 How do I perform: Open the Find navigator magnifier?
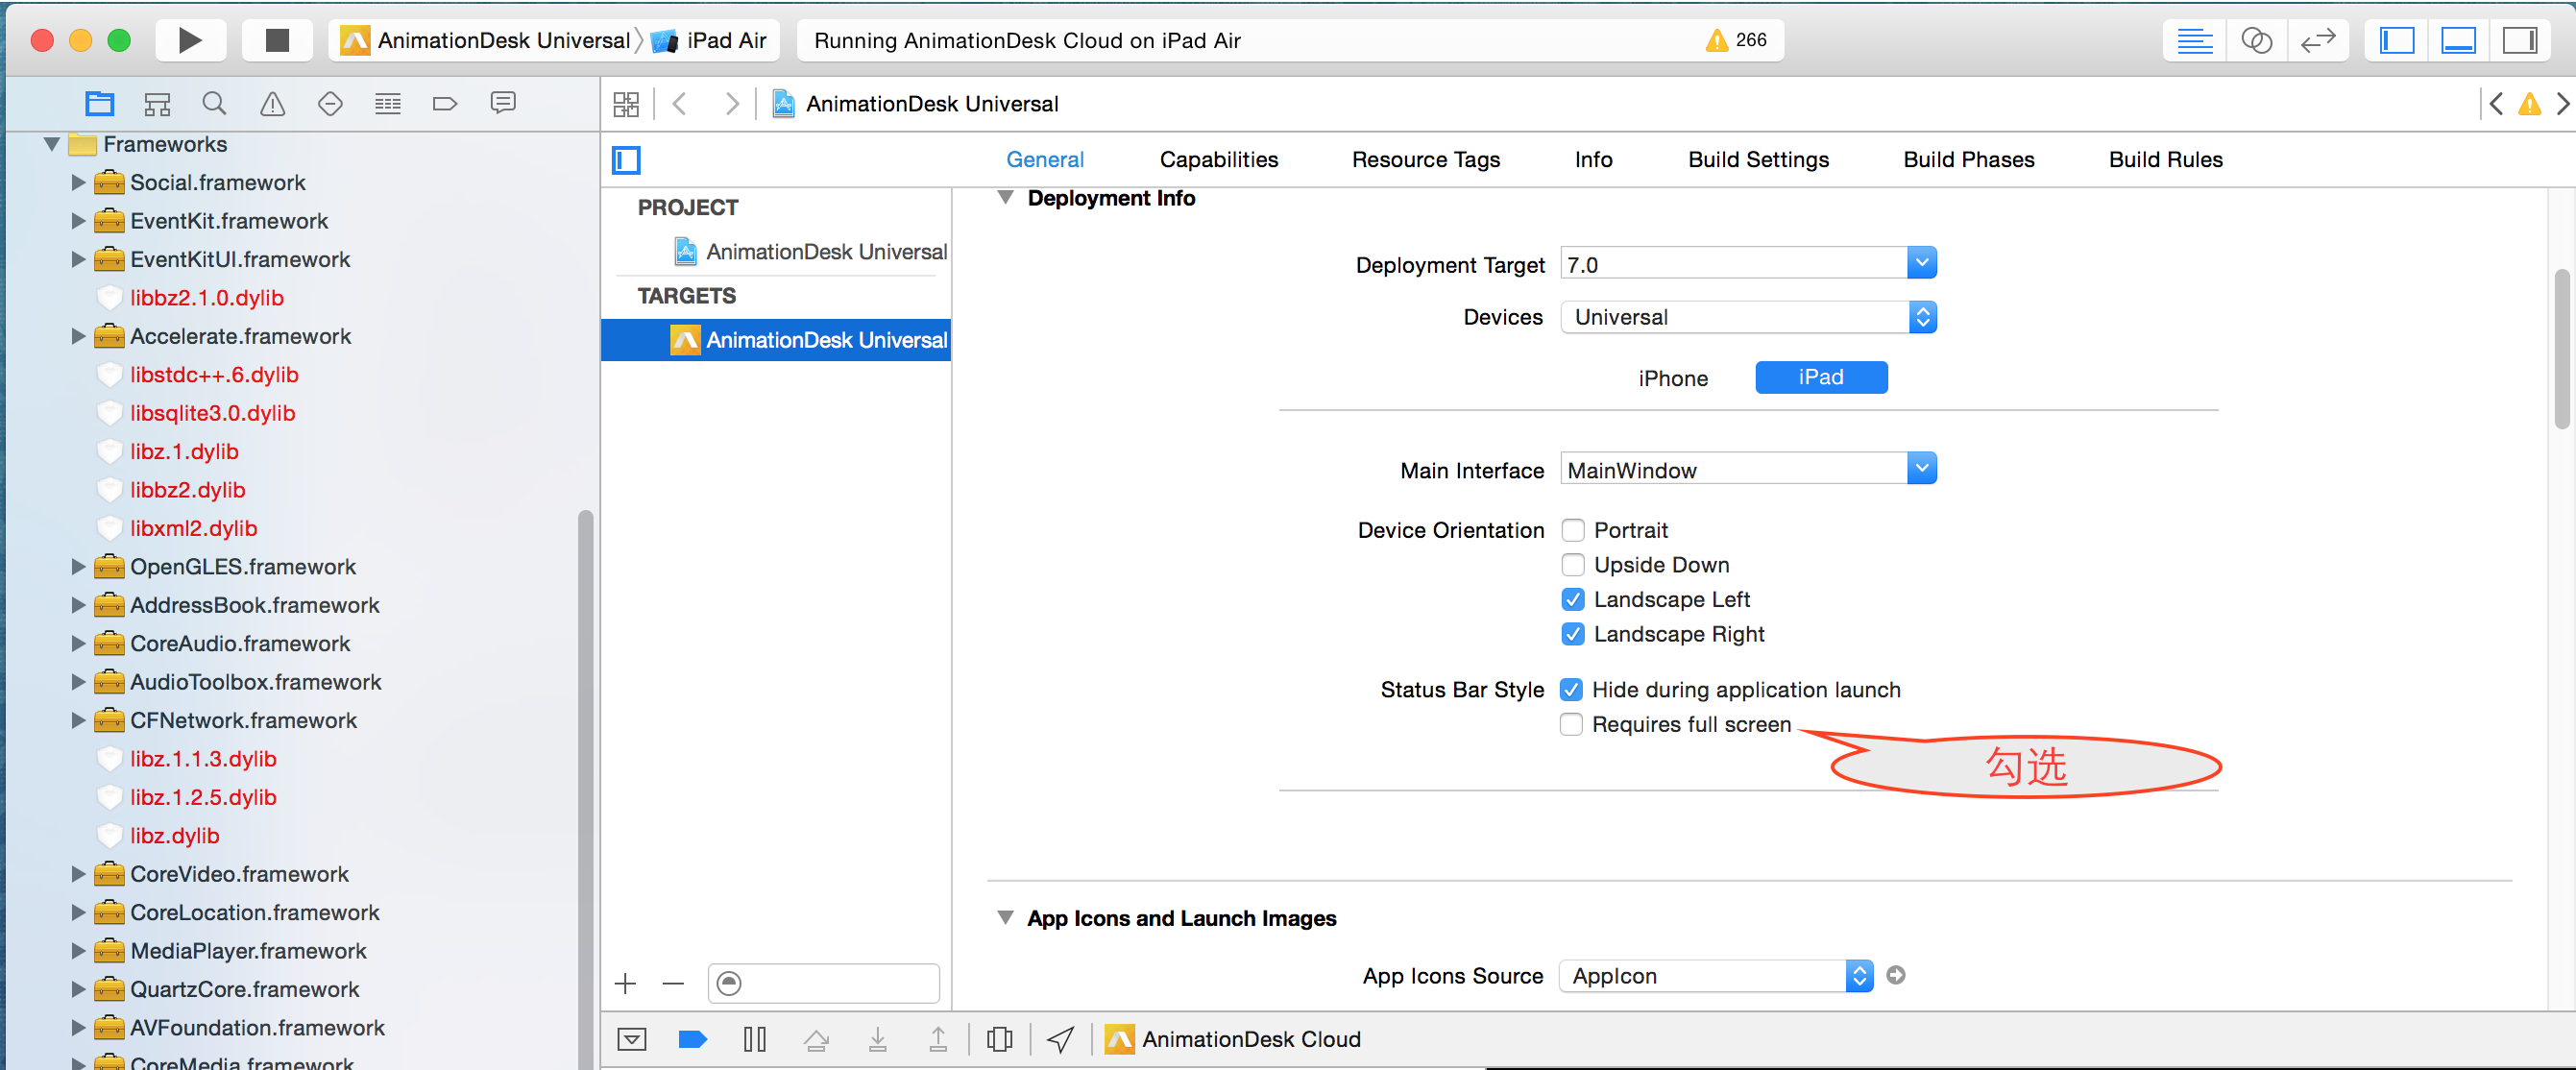click(214, 103)
